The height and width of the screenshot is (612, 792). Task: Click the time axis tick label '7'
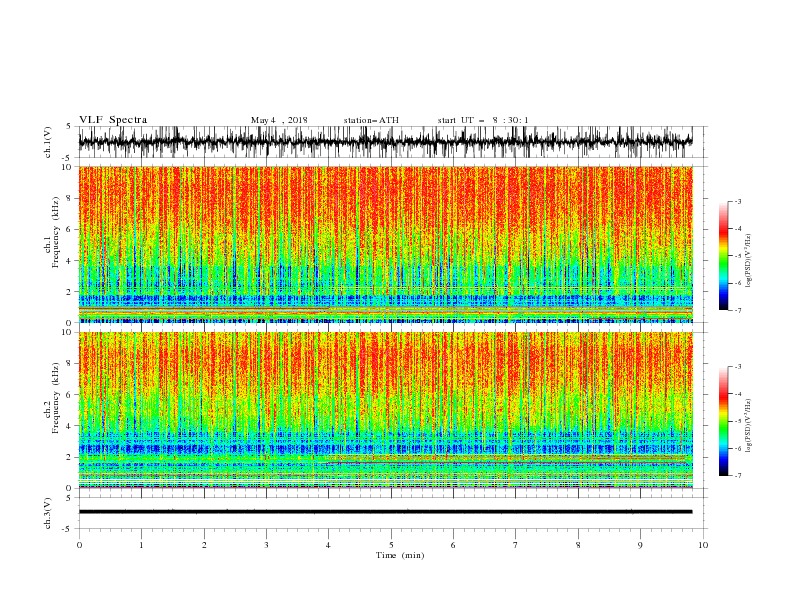pos(515,545)
